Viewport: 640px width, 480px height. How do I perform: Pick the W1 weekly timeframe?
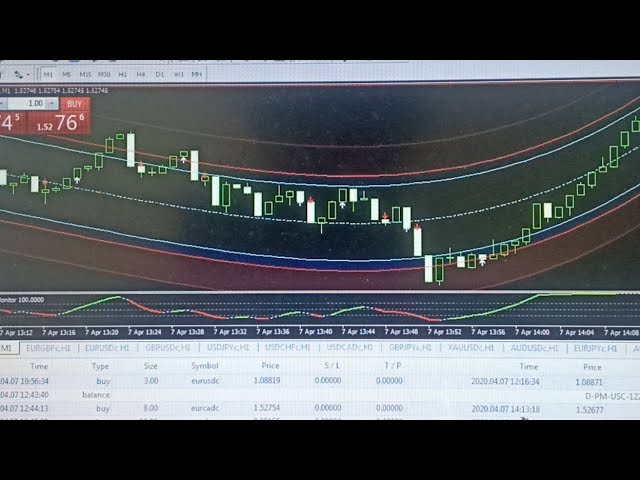click(x=178, y=74)
